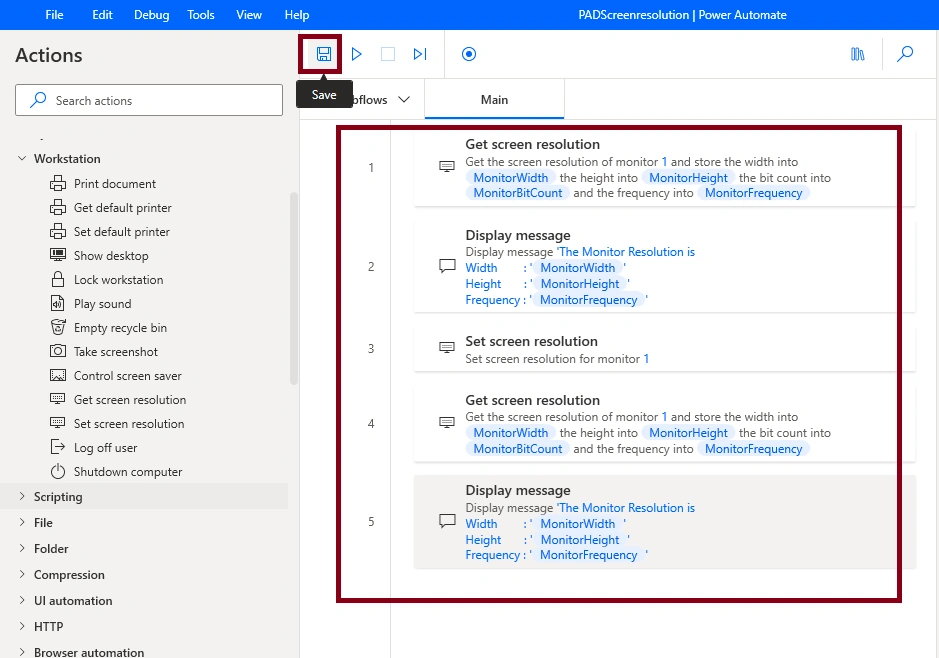Image resolution: width=939 pixels, height=658 pixels.
Task: Click the flow search magnifier icon
Action: (x=905, y=54)
